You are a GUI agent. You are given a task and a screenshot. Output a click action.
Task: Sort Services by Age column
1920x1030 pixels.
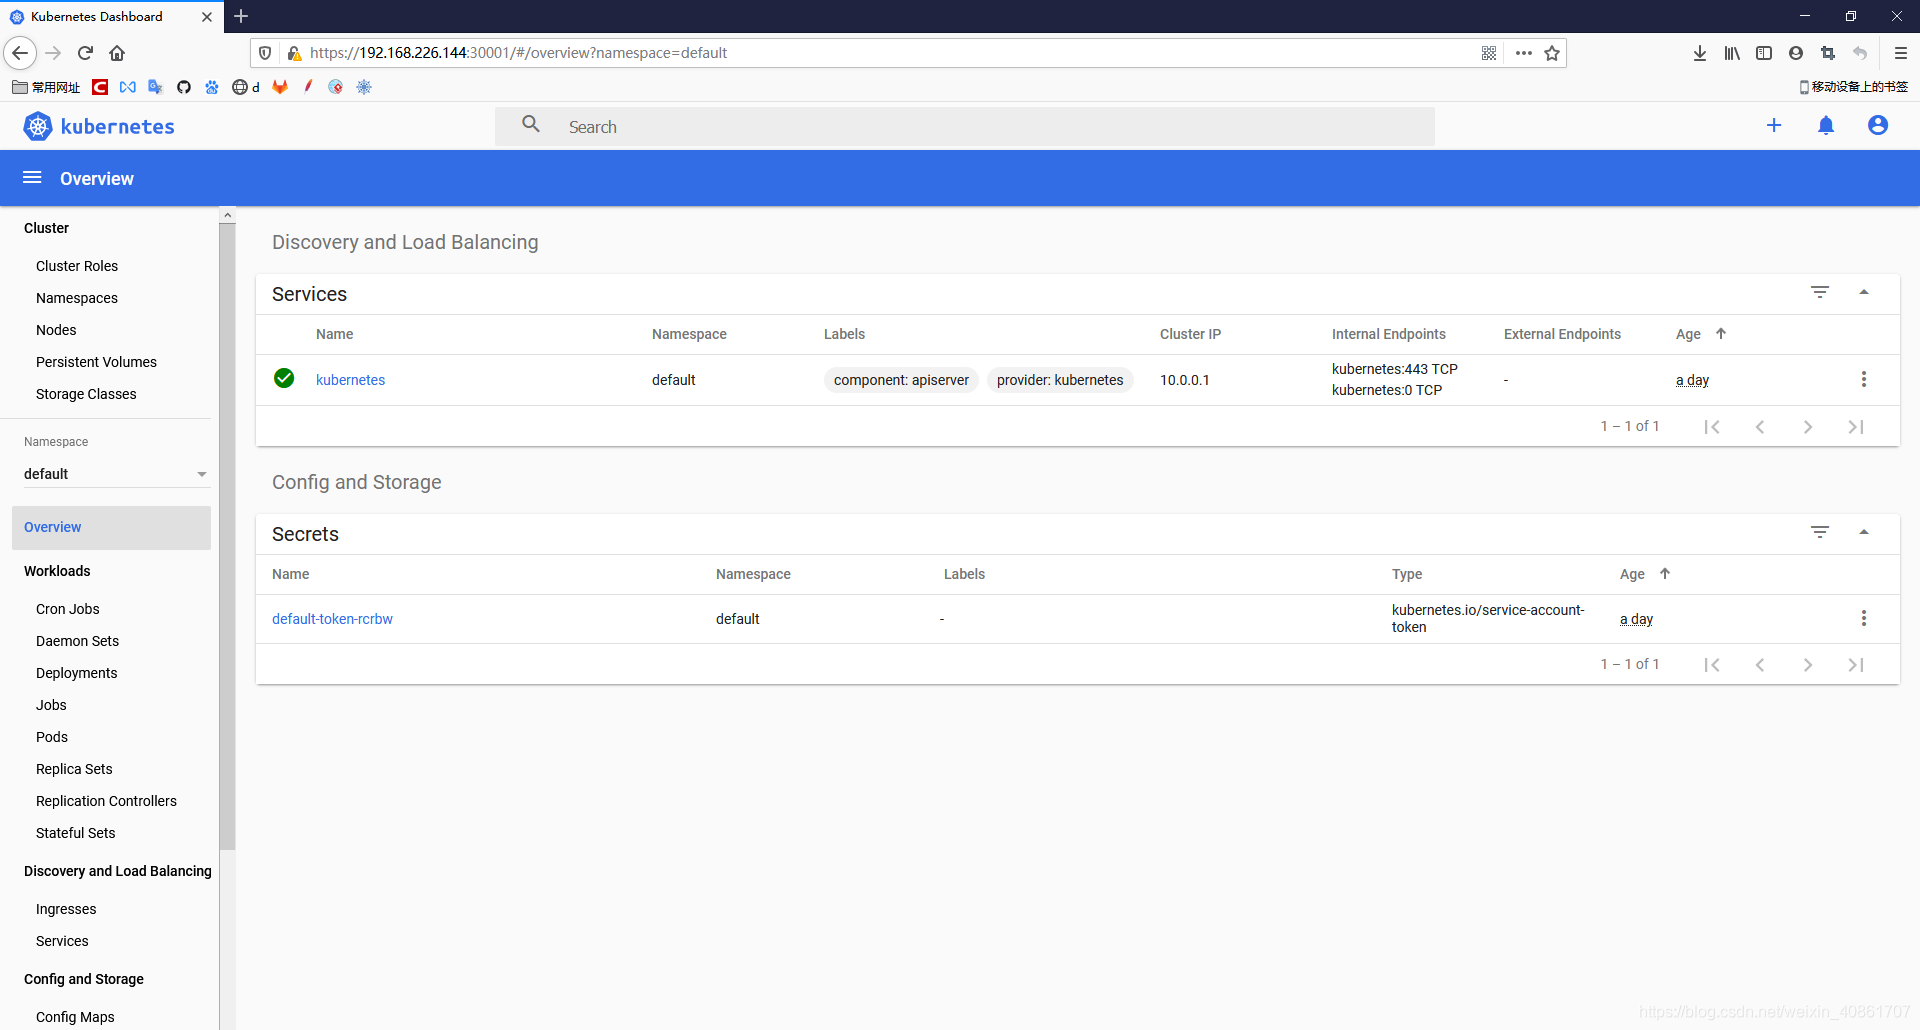[1701, 334]
